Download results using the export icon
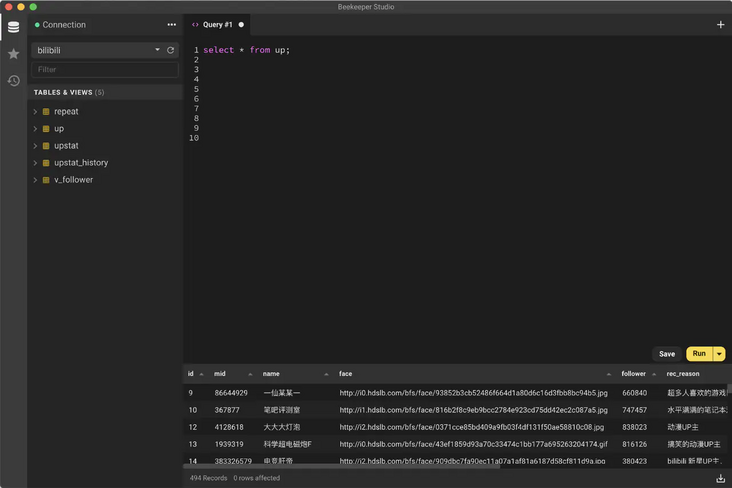Screen dimensions: 732x488 tap(720, 478)
